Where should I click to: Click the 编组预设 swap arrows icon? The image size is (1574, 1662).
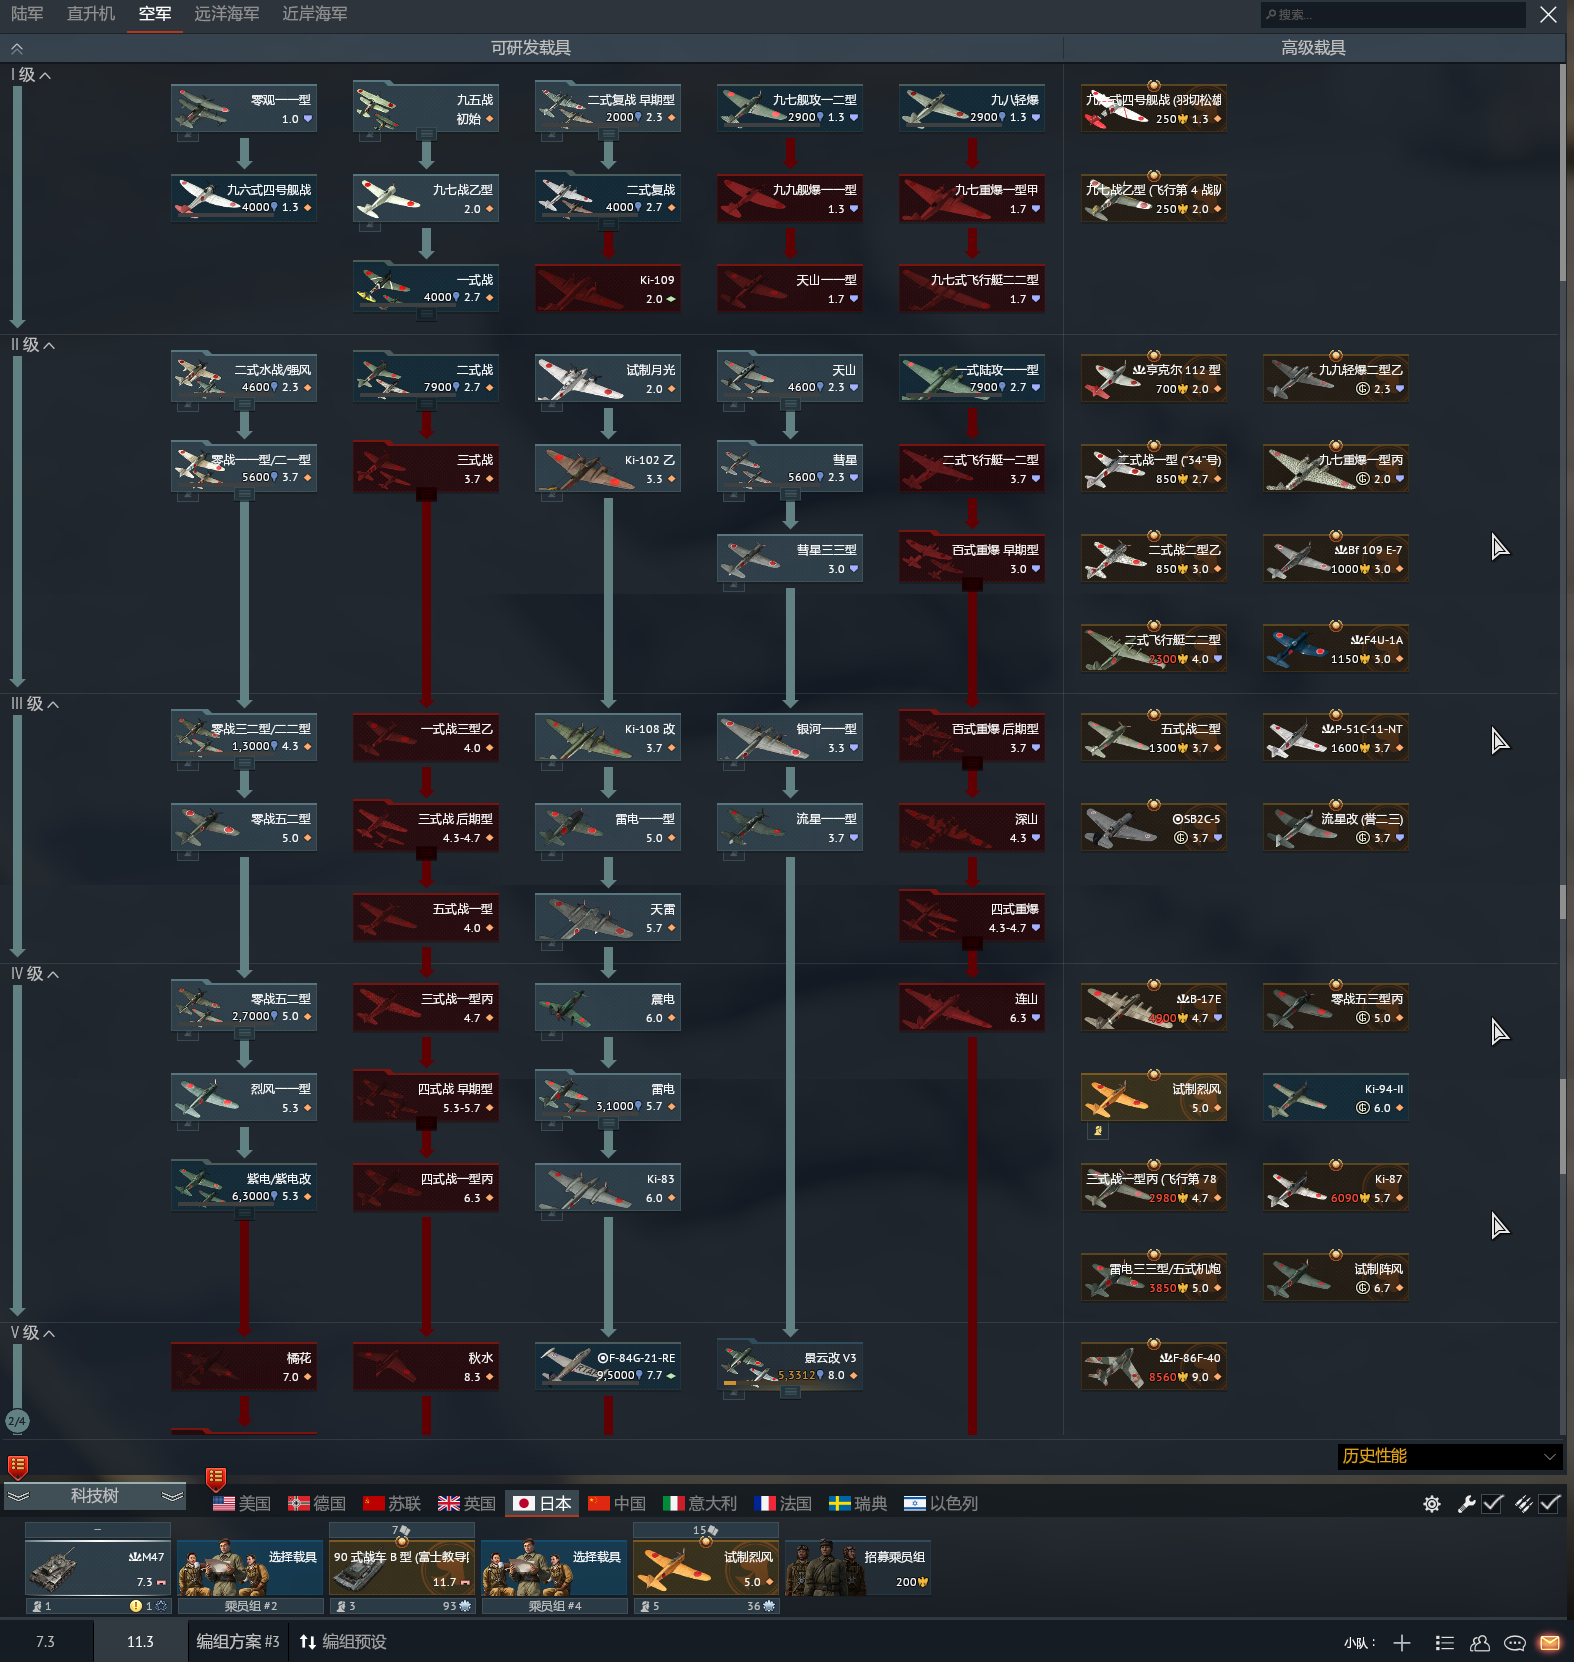[308, 1642]
